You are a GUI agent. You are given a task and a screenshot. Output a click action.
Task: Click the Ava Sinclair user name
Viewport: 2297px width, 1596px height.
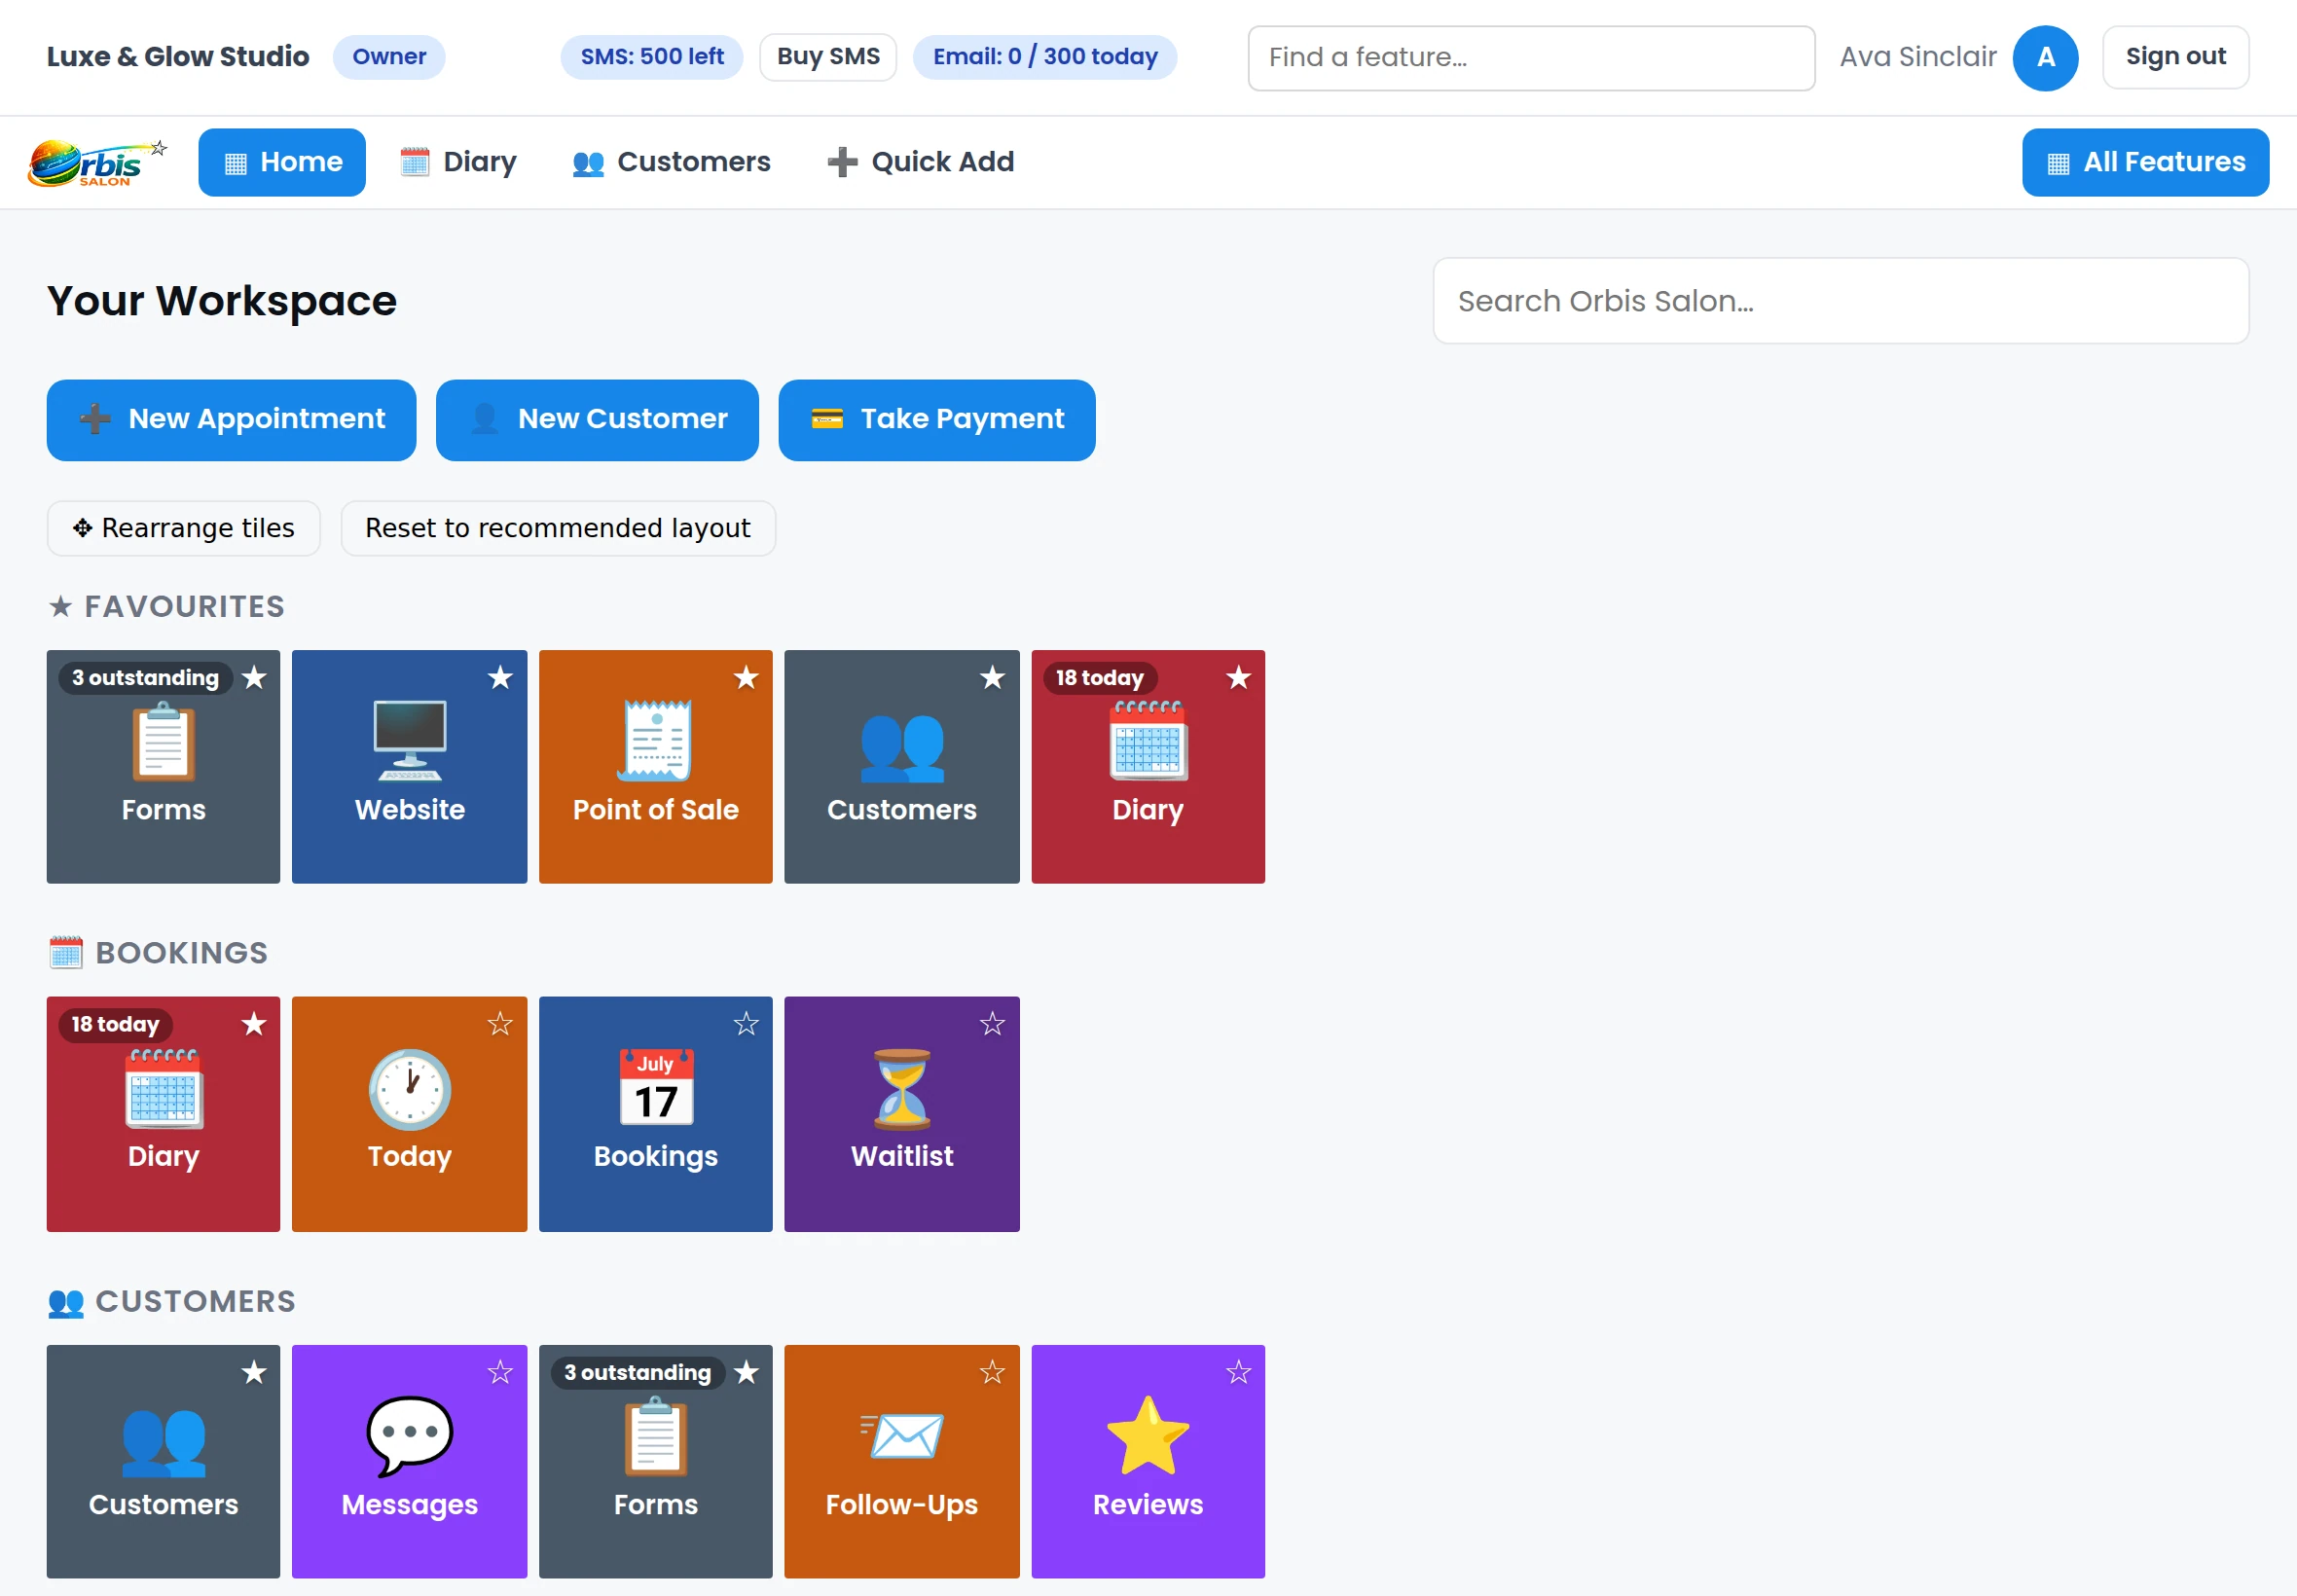(1918, 57)
